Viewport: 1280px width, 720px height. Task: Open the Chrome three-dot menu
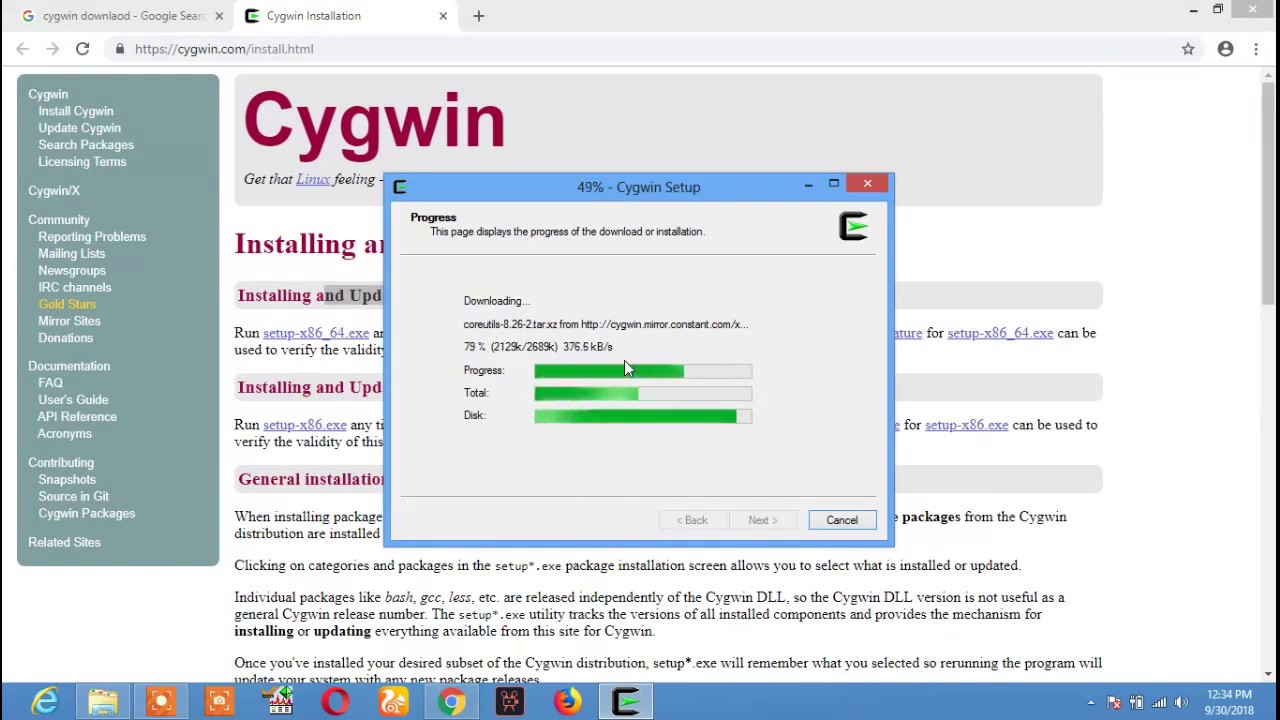pyautogui.click(x=1256, y=48)
